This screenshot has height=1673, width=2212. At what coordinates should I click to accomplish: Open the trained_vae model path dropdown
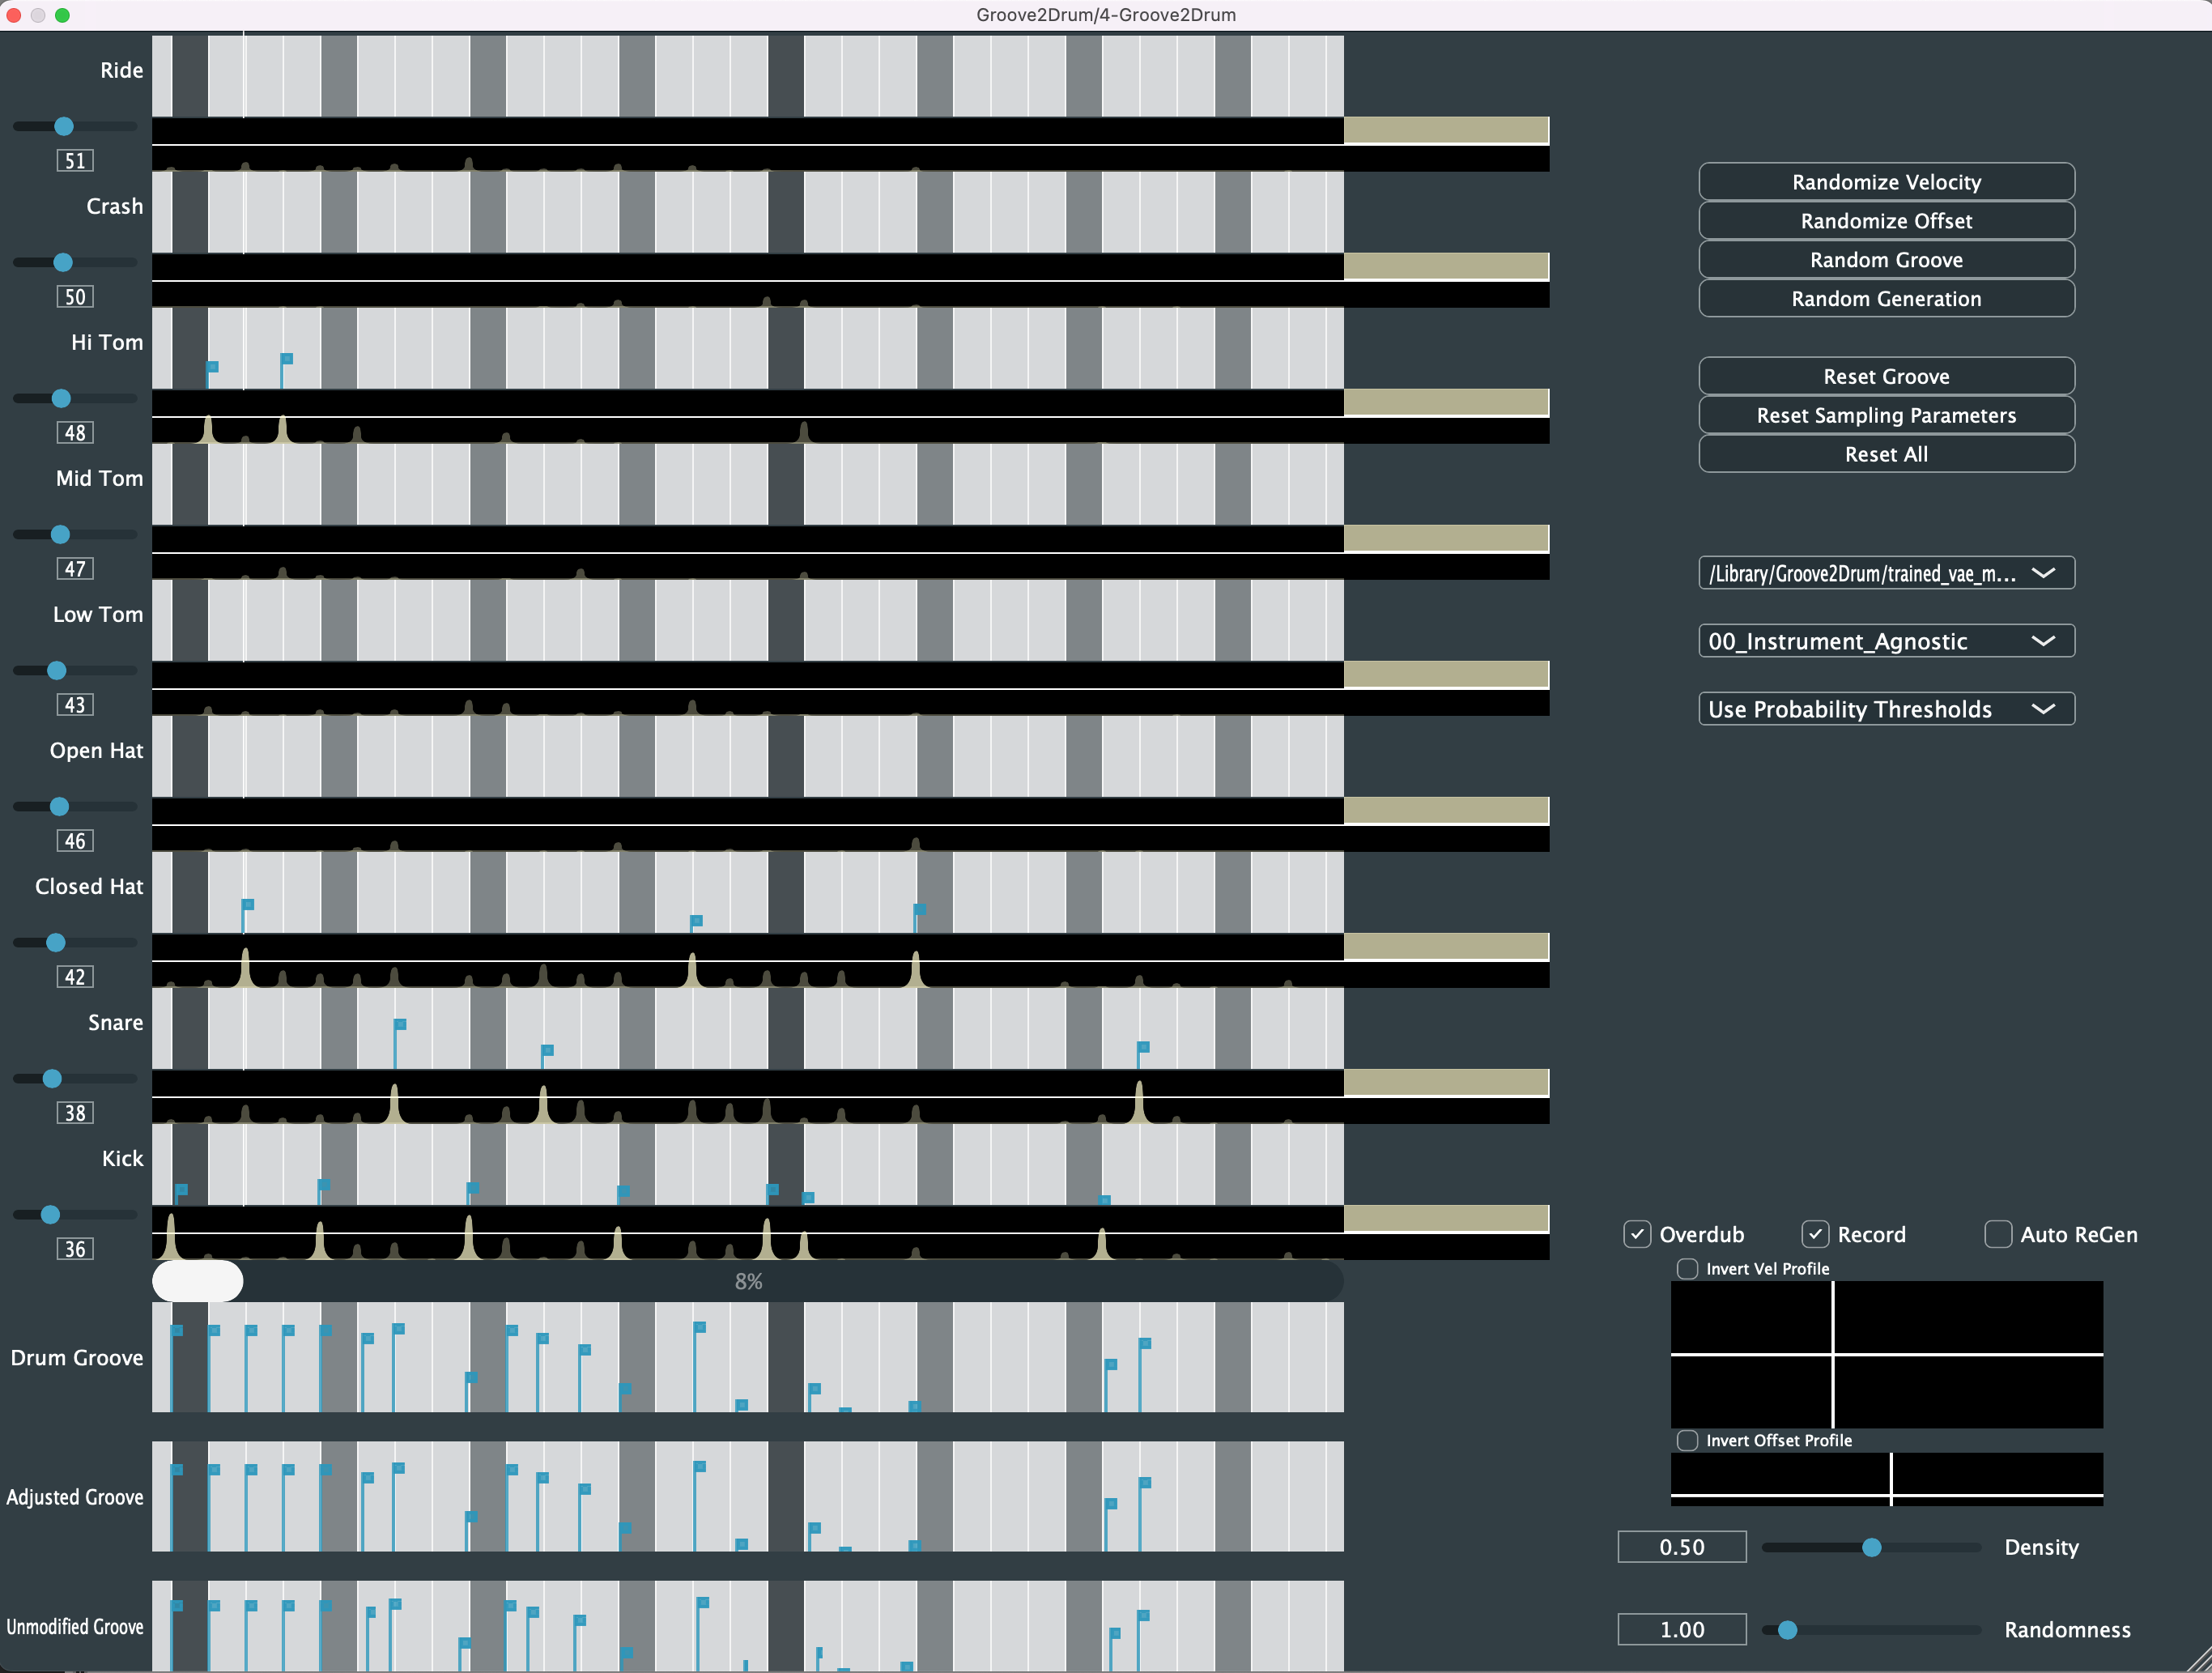click(x=1886, y=573)
